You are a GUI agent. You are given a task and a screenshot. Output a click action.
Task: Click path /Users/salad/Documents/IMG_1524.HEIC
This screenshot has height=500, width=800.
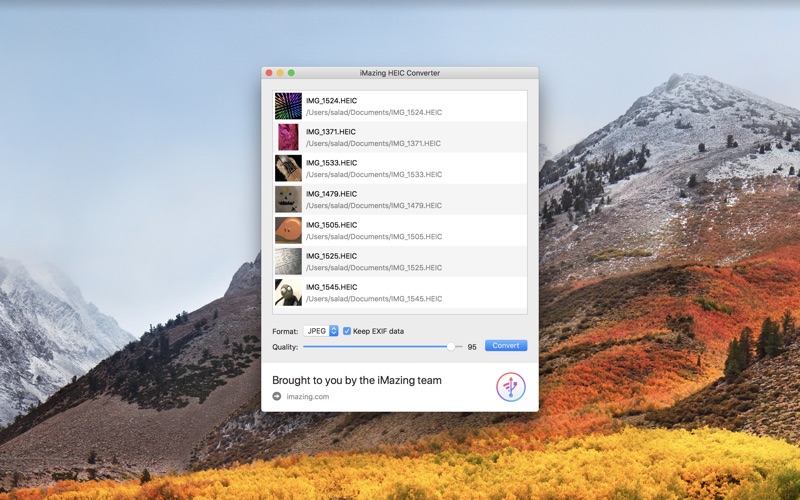[374, 112]
